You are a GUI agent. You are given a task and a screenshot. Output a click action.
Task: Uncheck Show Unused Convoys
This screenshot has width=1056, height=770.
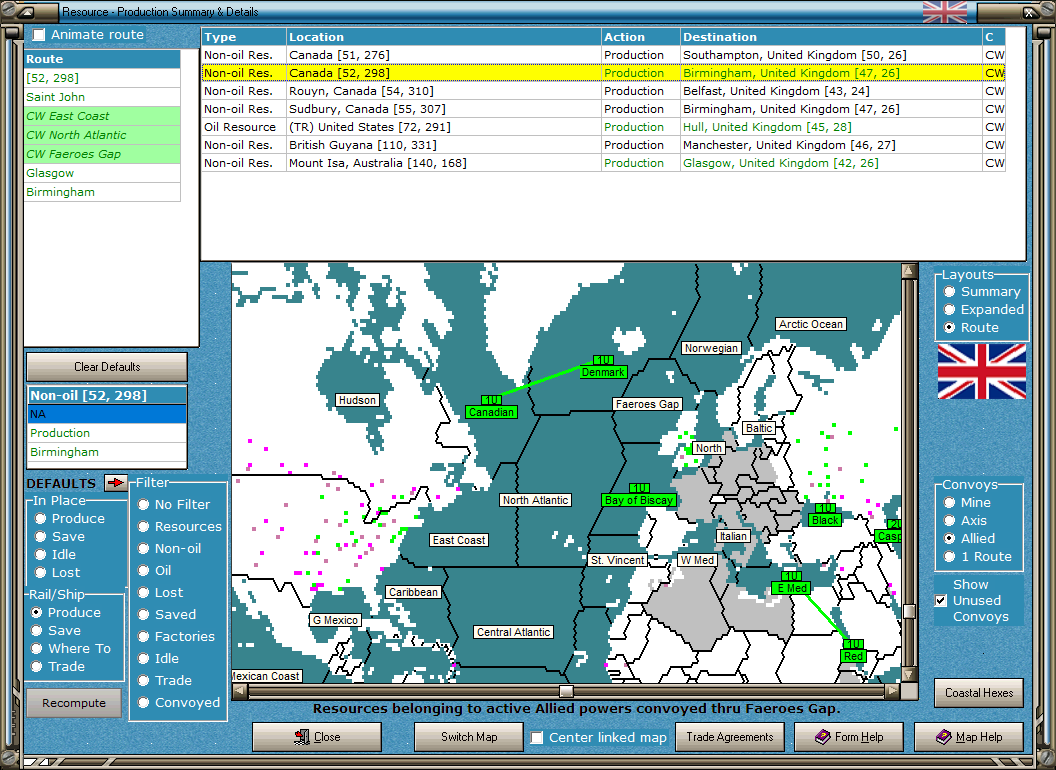[940, 601]
